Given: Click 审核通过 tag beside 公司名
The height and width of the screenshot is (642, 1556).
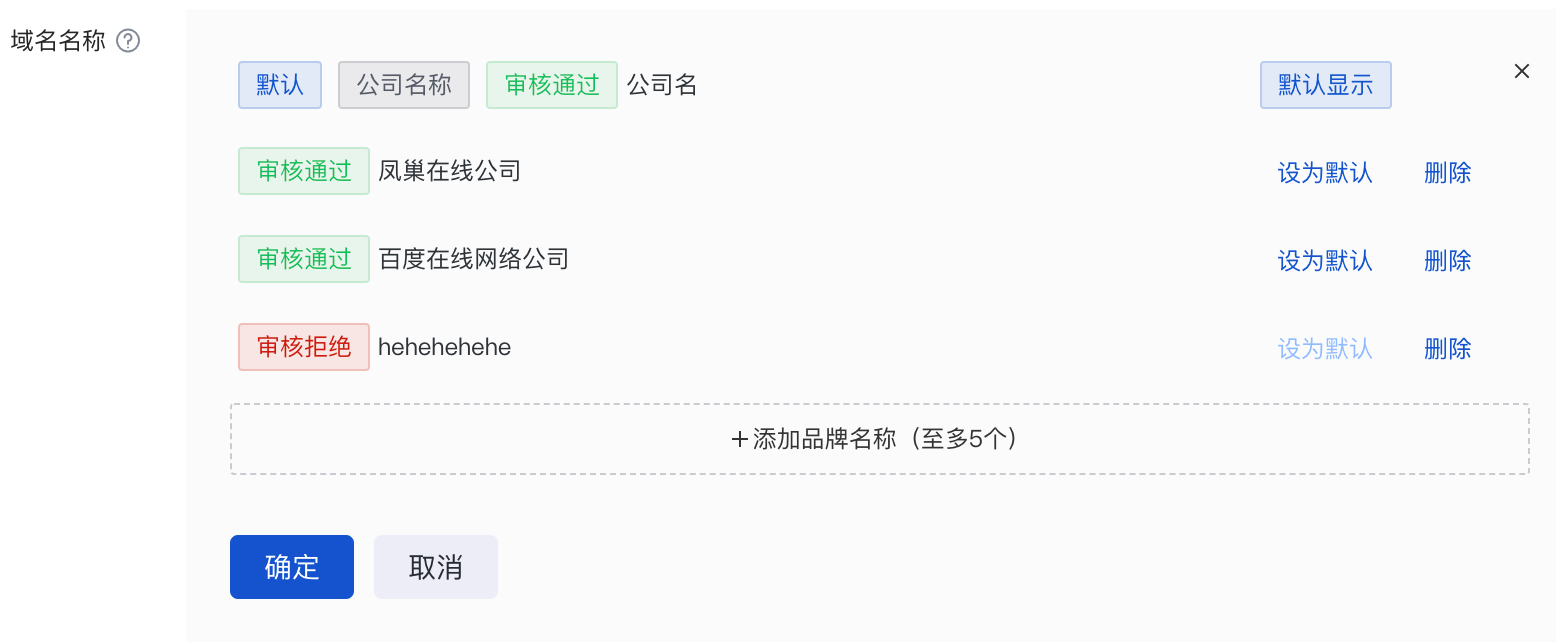Looking at the screenshot, I should (552, 85).
